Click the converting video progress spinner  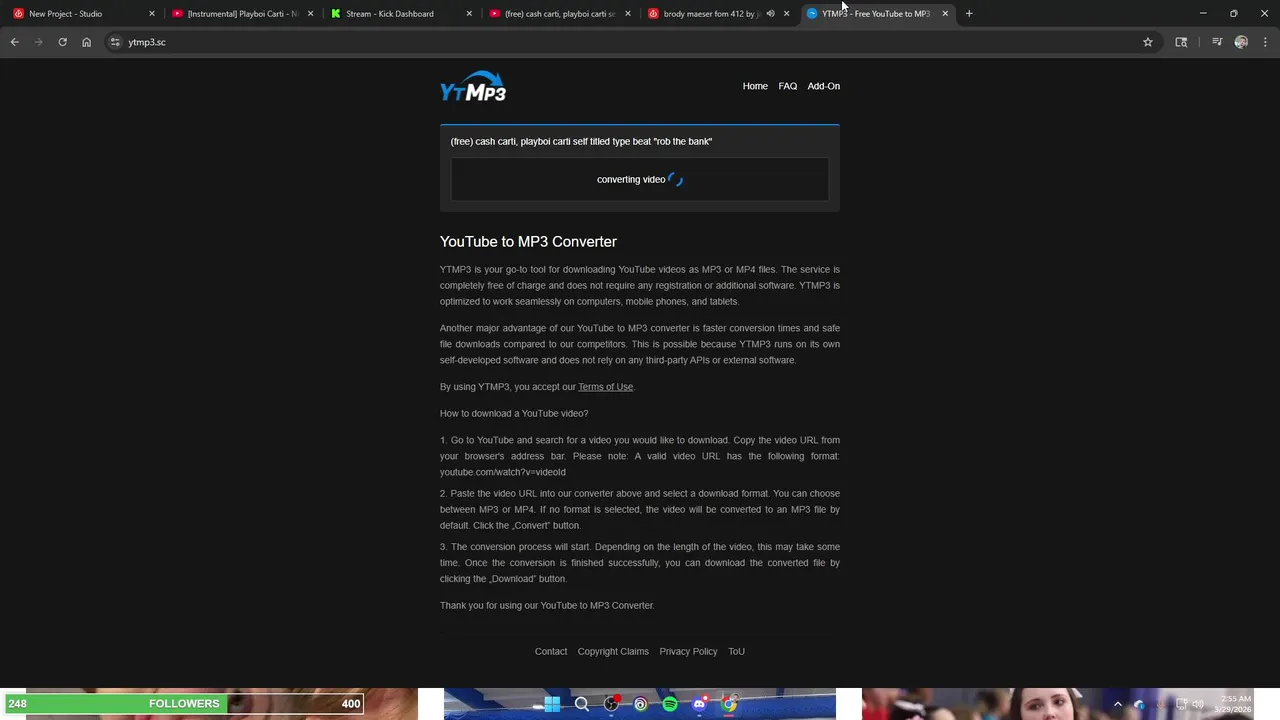click(x=676, y=179)
